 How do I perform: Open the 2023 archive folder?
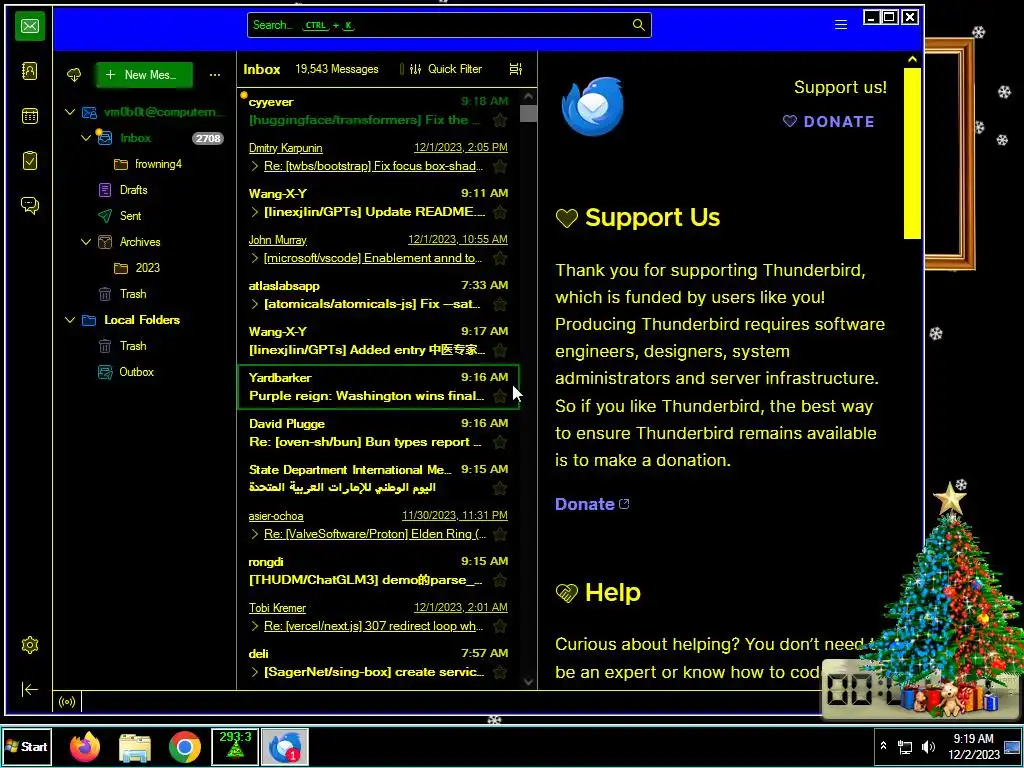148,268
